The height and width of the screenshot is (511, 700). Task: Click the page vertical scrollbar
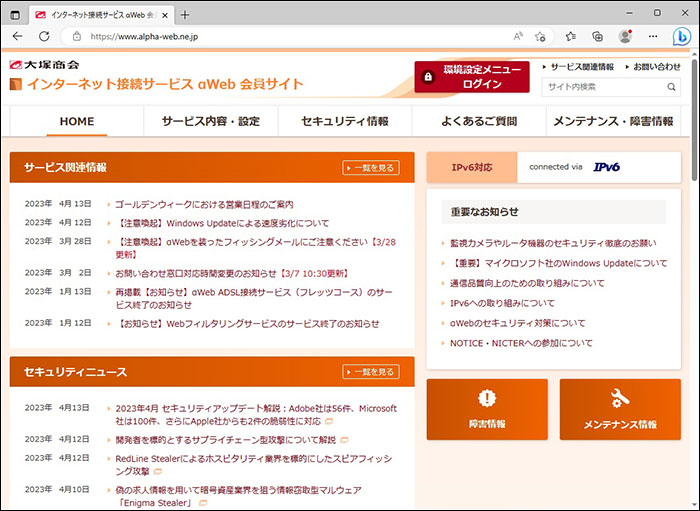[x=695, y=120]
